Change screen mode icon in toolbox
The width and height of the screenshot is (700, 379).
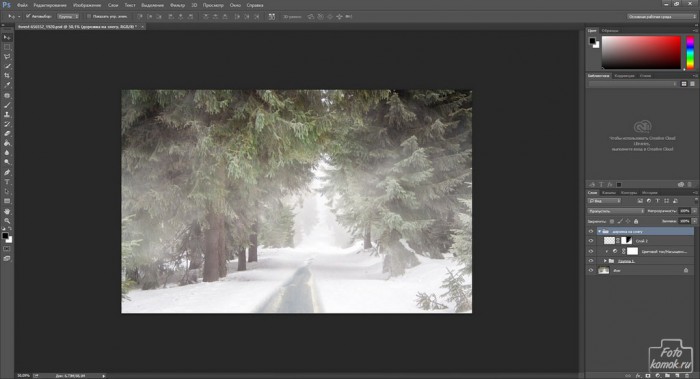click(7, 258)
